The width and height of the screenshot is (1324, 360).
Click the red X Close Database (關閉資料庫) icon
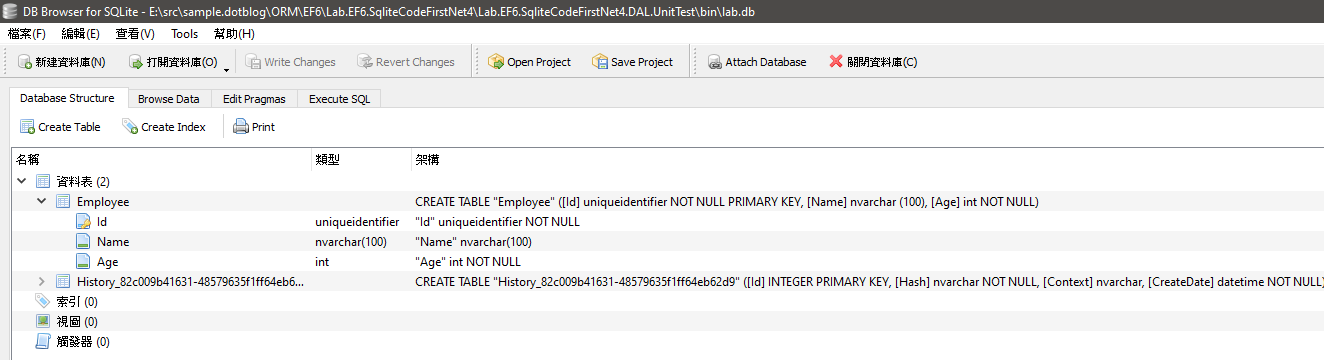click(x=835, y=62)
